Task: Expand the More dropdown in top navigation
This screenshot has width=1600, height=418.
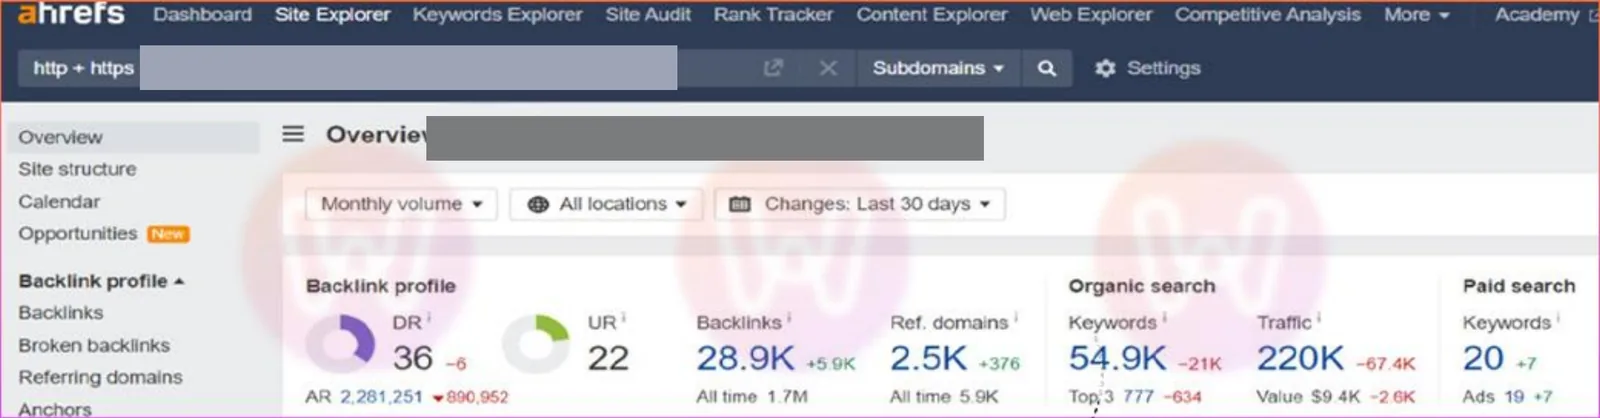Action: (1416, 15)
